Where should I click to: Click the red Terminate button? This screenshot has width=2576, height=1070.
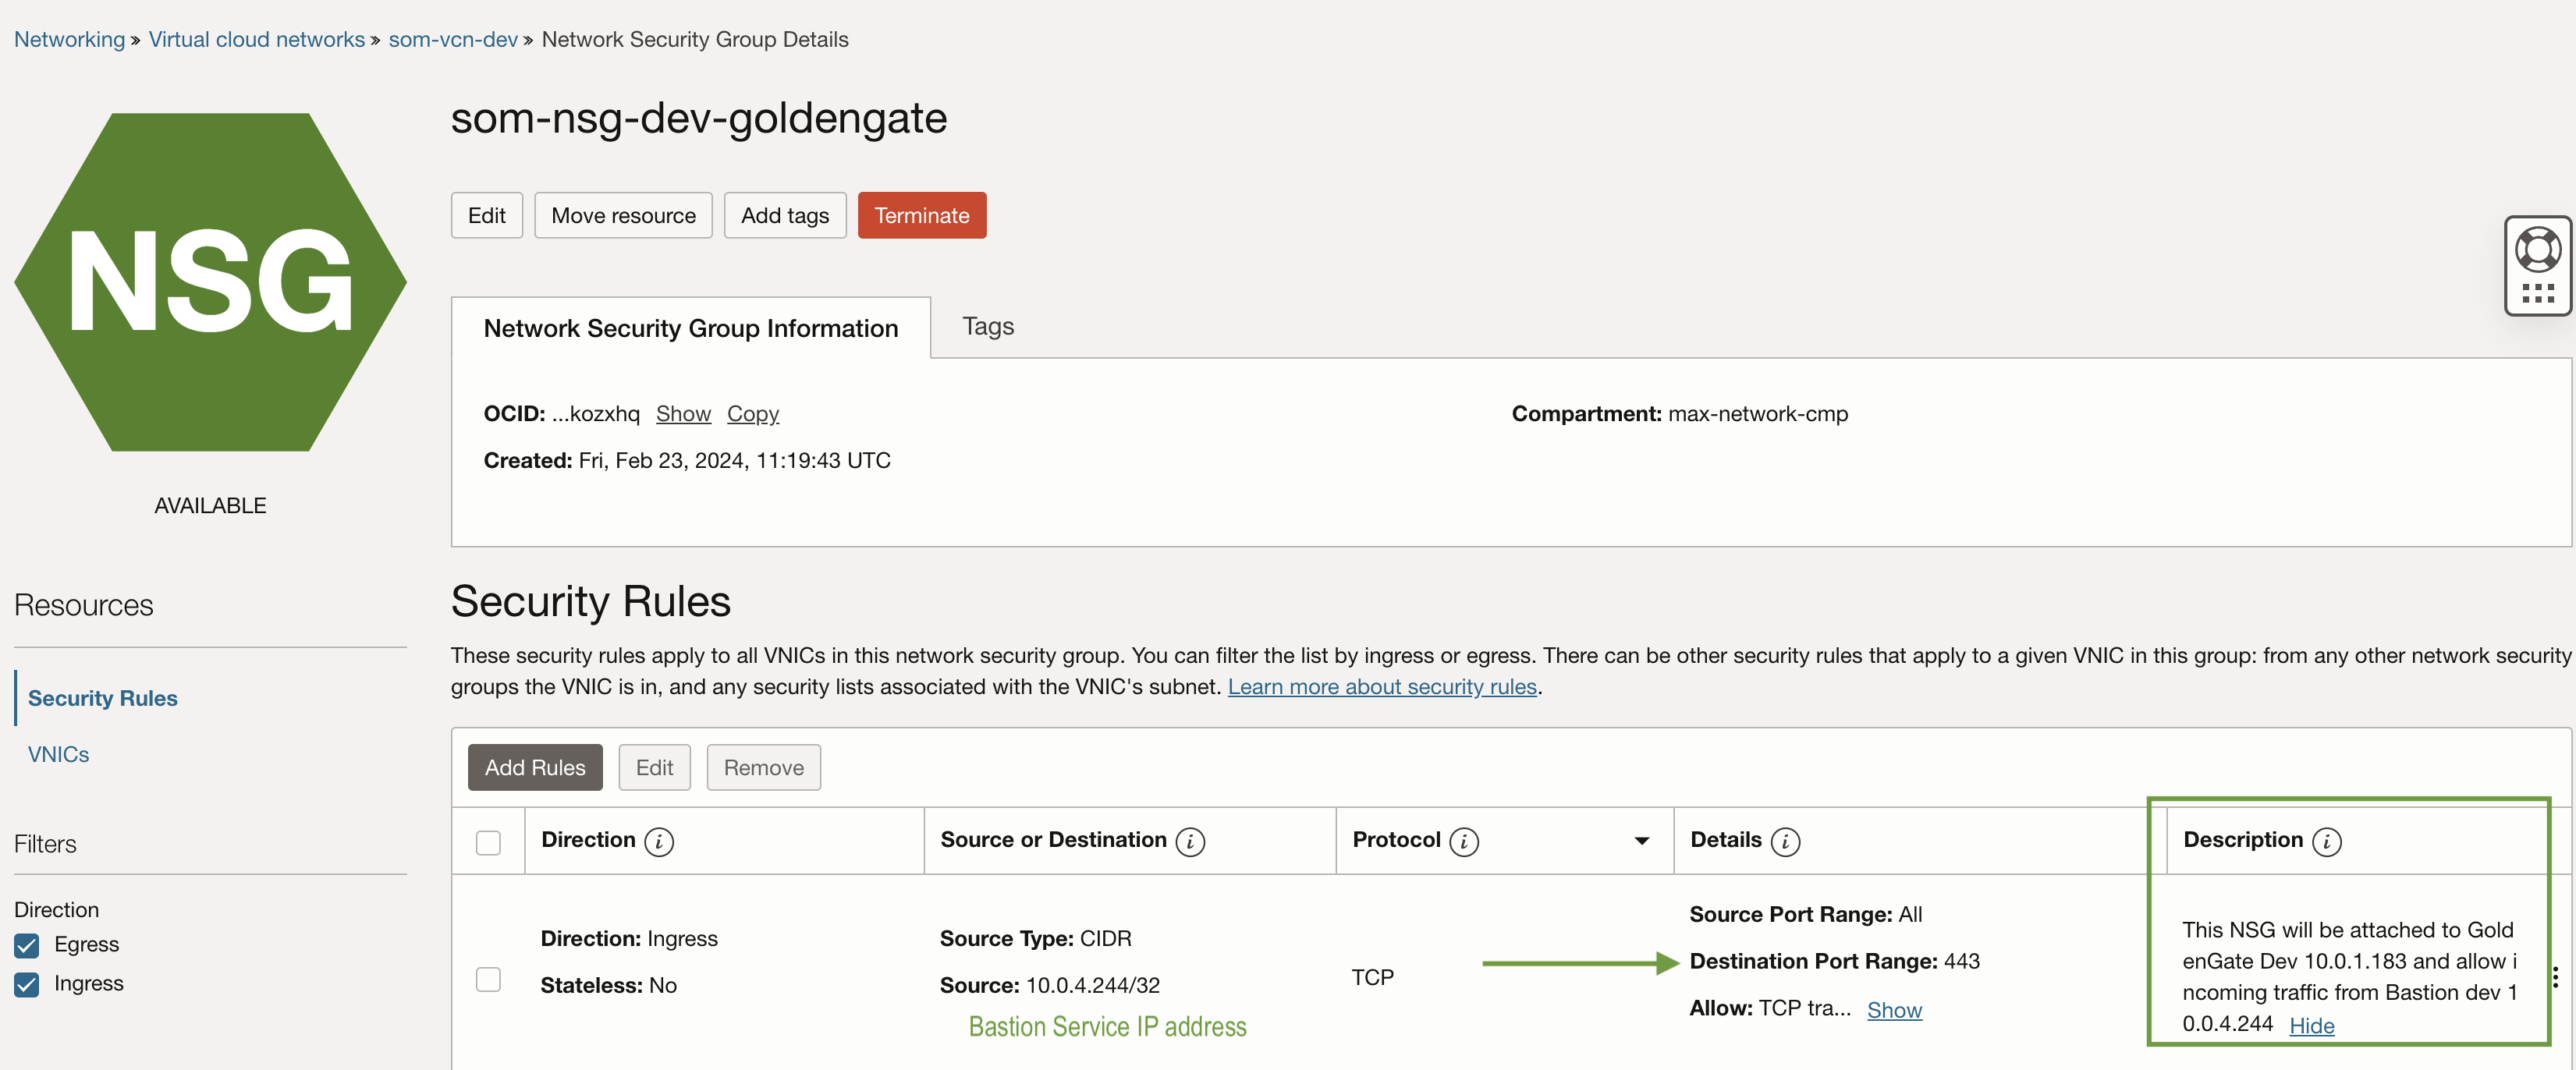921,215
